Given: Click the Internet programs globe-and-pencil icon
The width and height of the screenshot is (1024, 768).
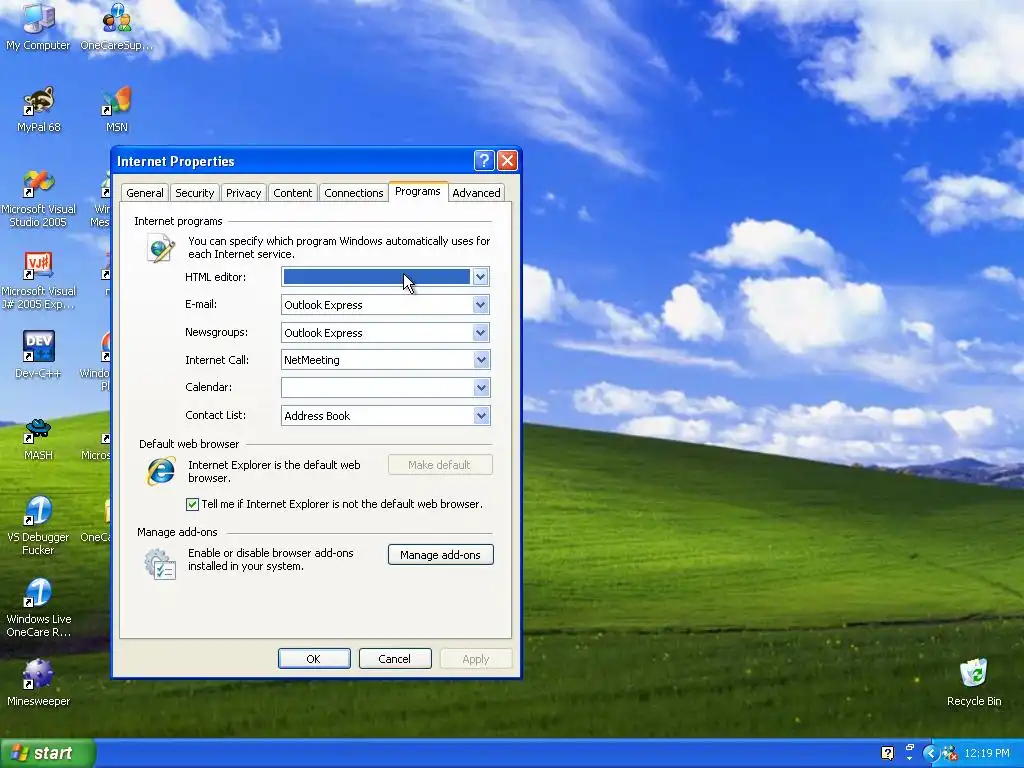Looking at the screenshot, I should [161, 249].
